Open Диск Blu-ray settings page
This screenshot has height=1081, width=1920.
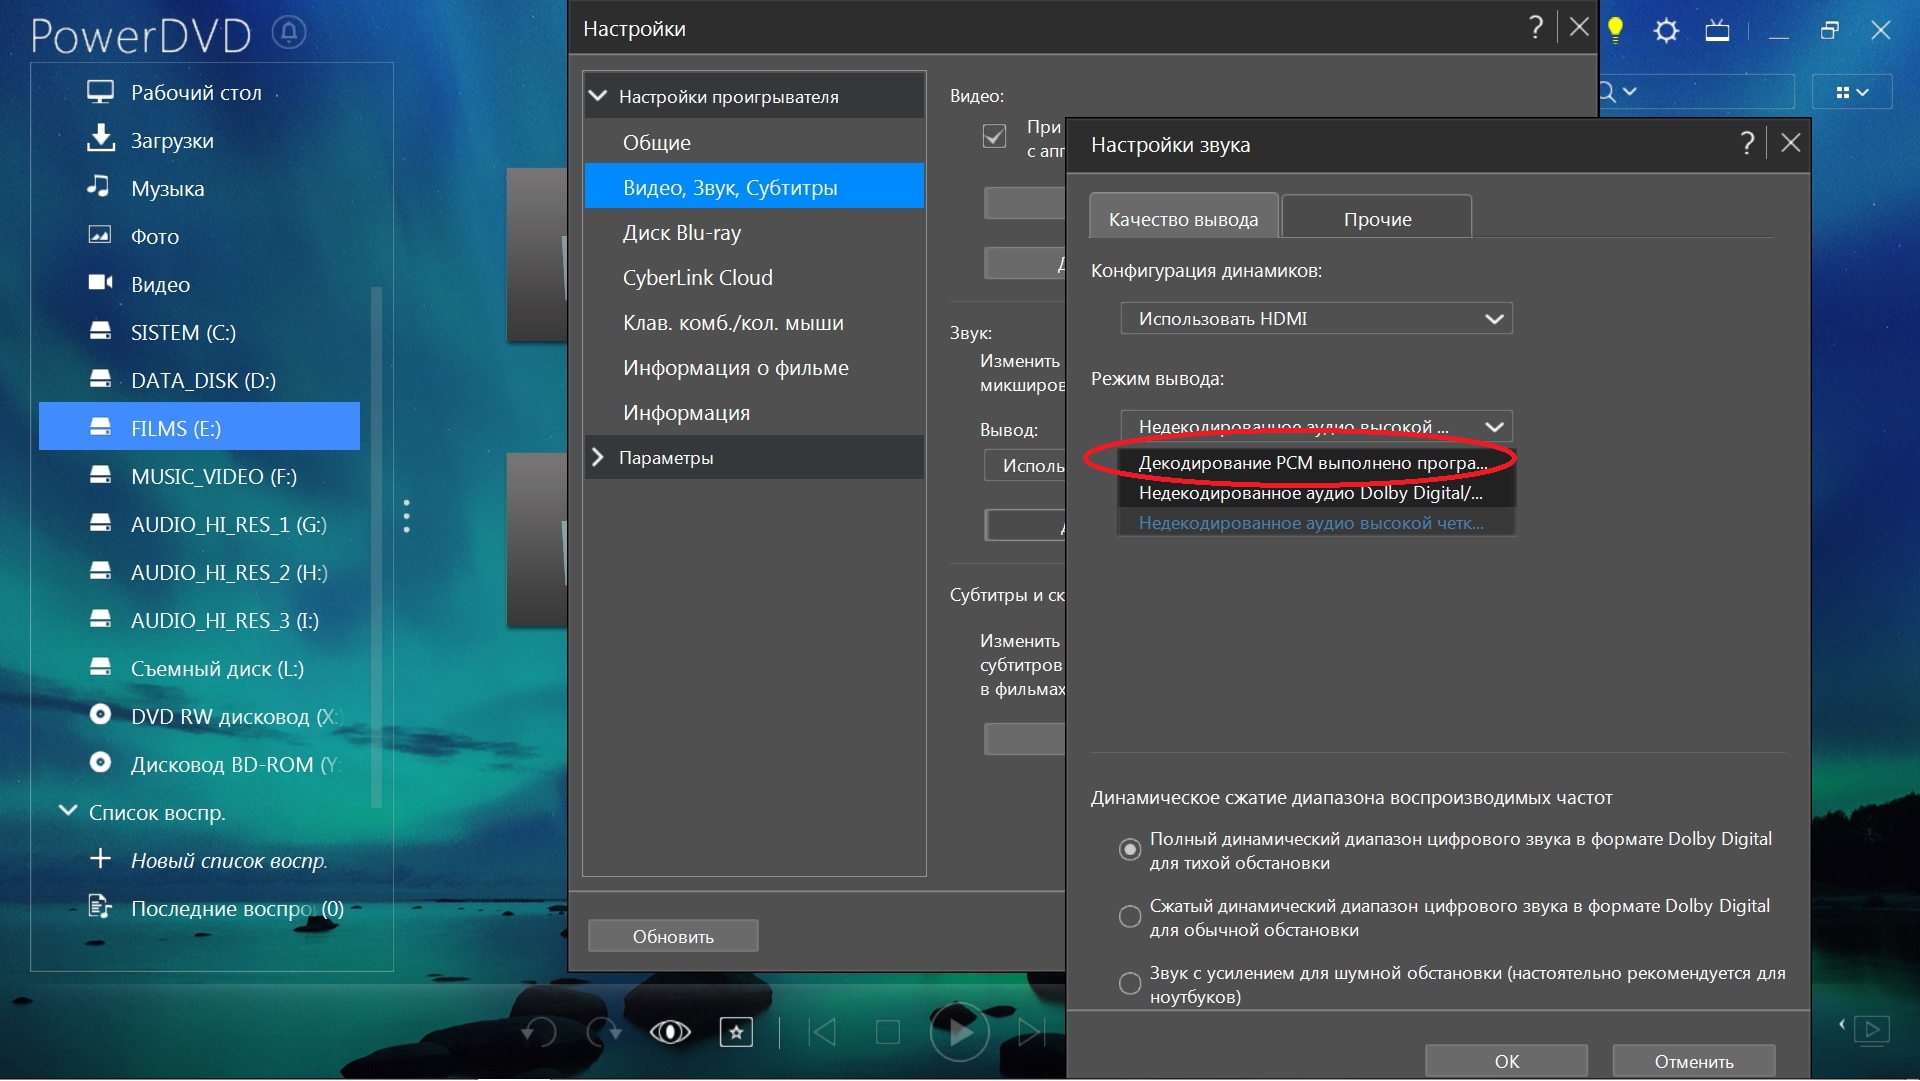[754, 232]
